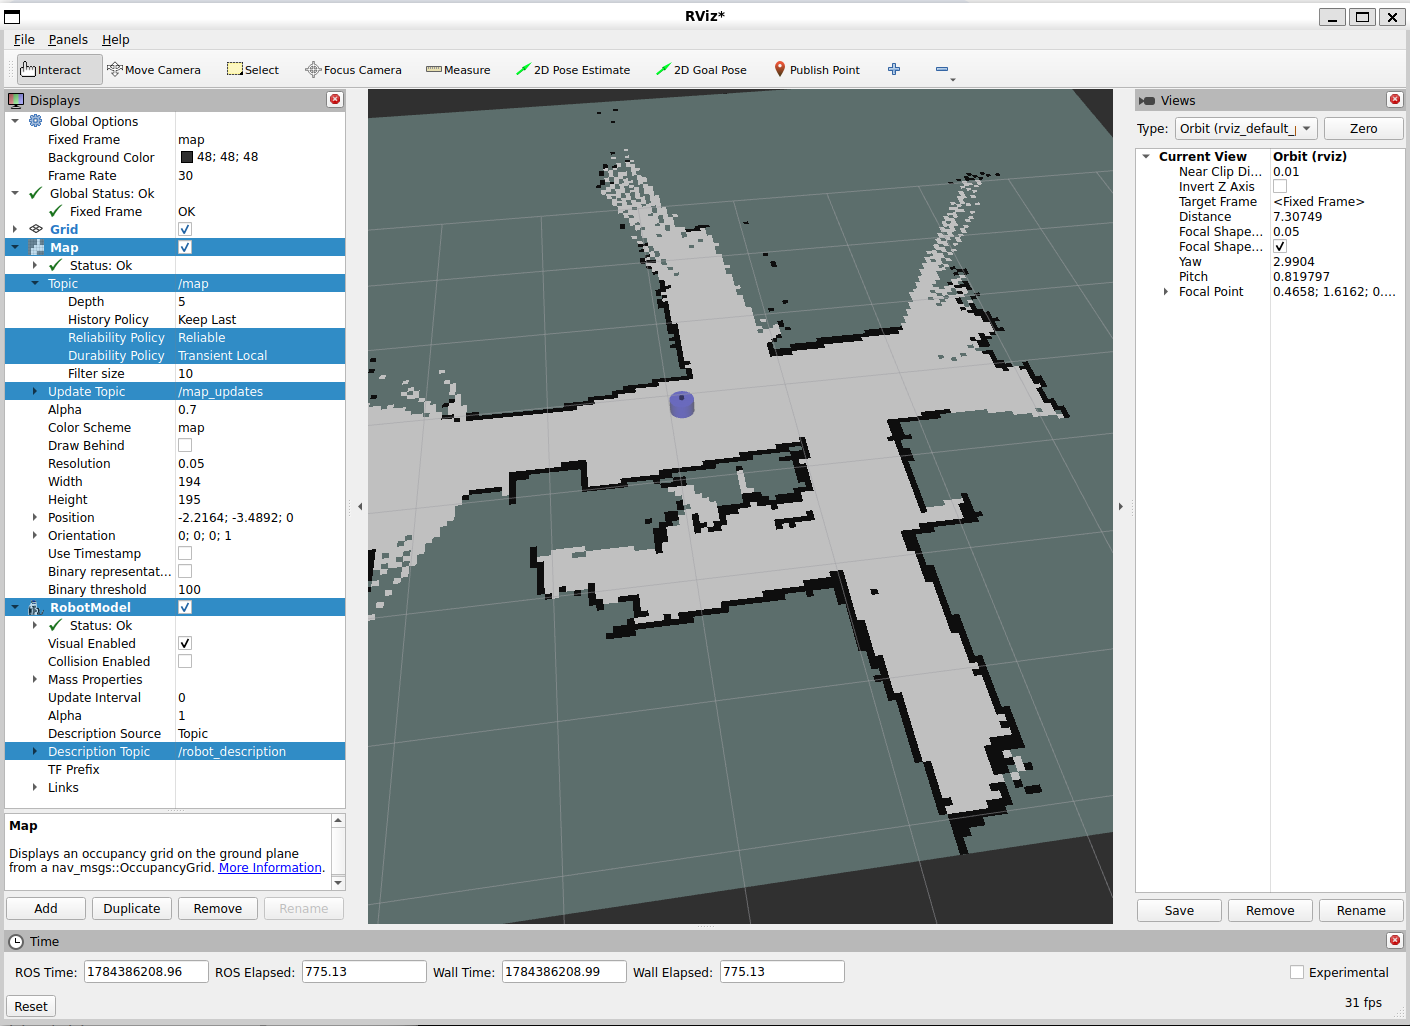Screen dimensions: 1410x1026
Task: Select the Publish Point tool
Action: pyautogui.click(x=817, y=70)
